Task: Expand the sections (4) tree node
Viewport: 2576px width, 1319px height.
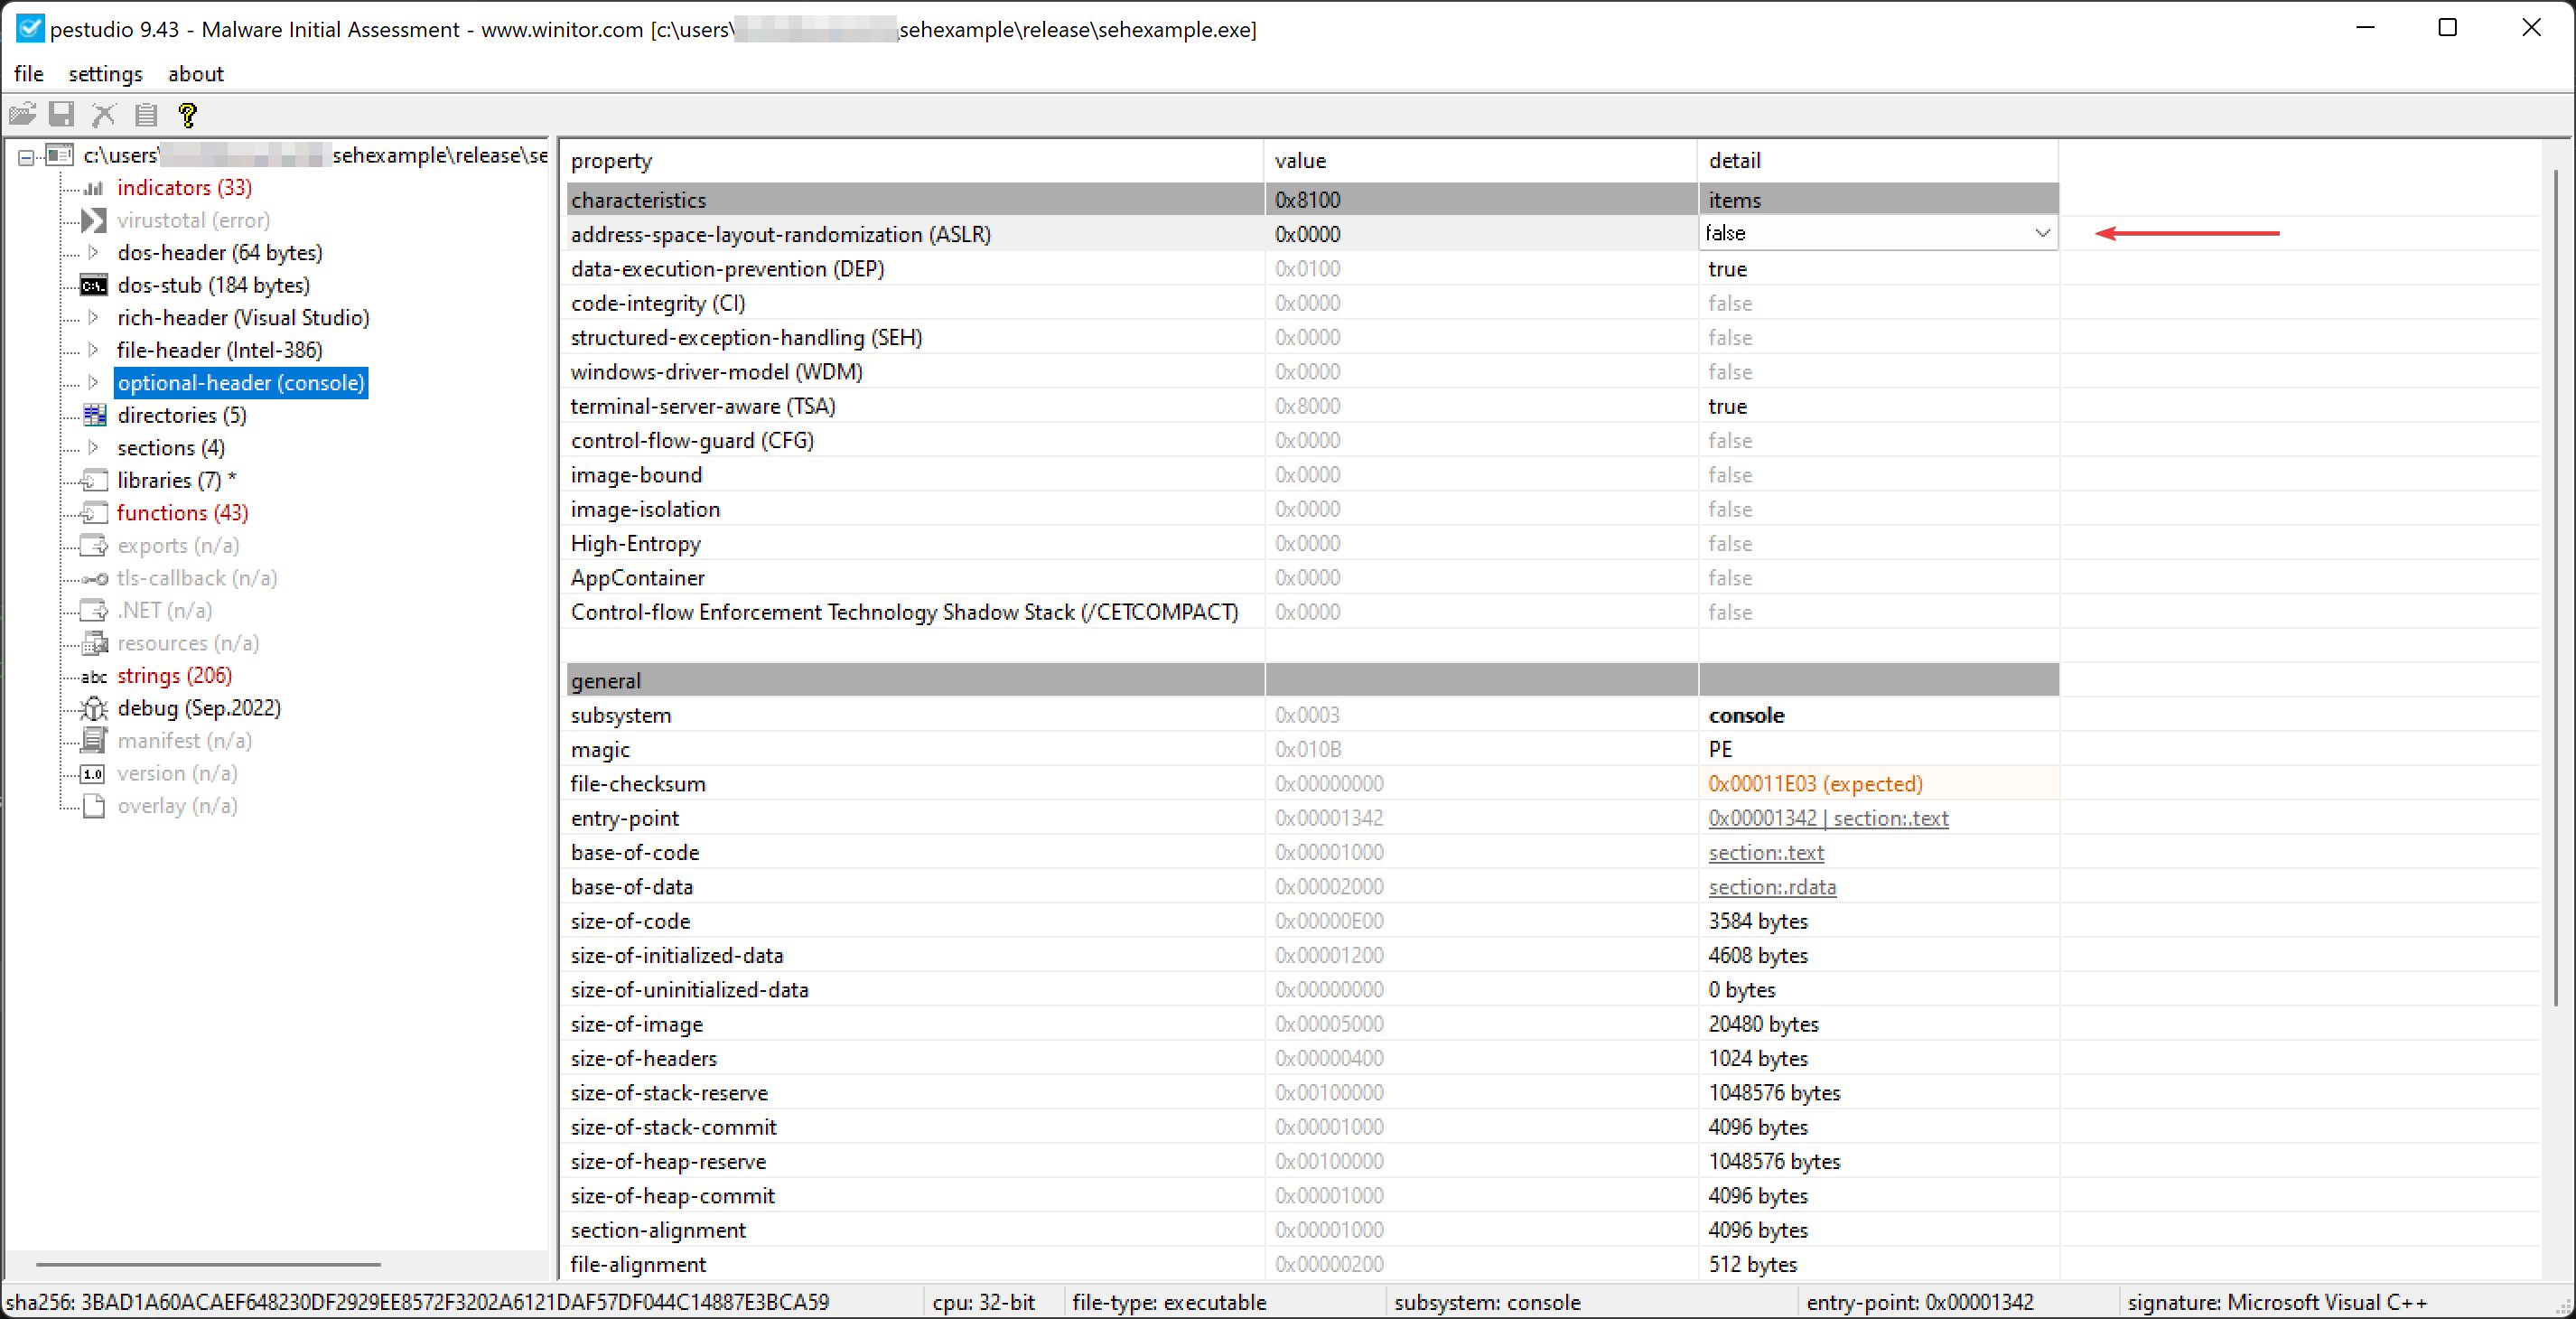Action: click(93, 447)
